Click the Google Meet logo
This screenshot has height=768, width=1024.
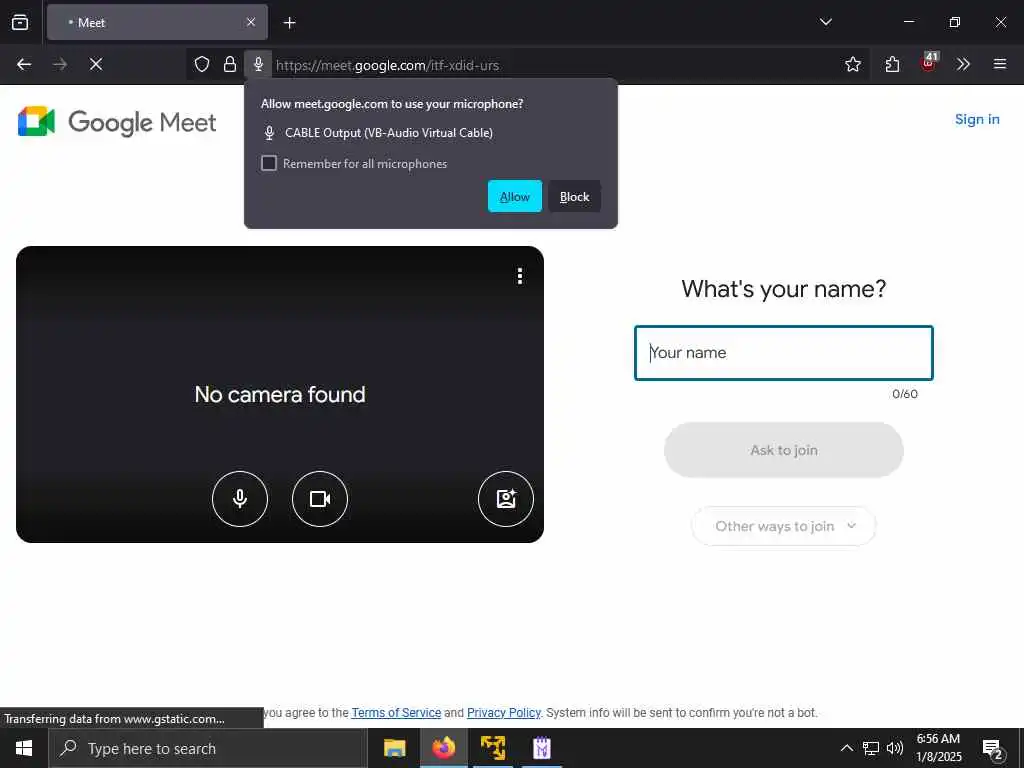117,121
